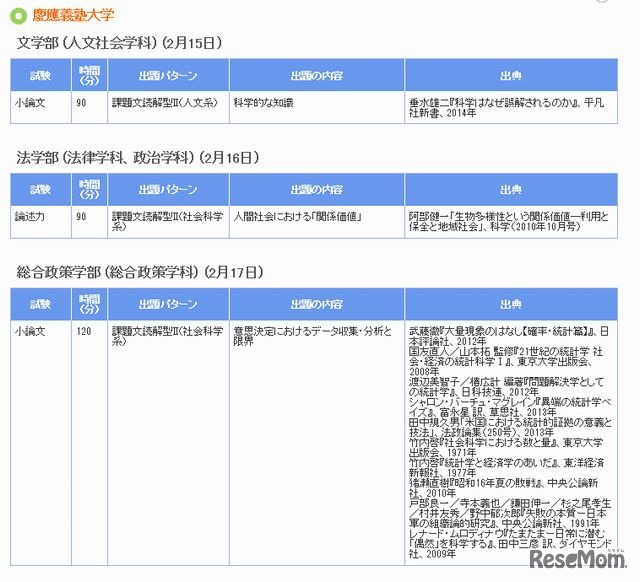This screenshot has height=582, width=640.
Task: Click 出題の内容 header in the 法学部 table
Action: (317, 189)
